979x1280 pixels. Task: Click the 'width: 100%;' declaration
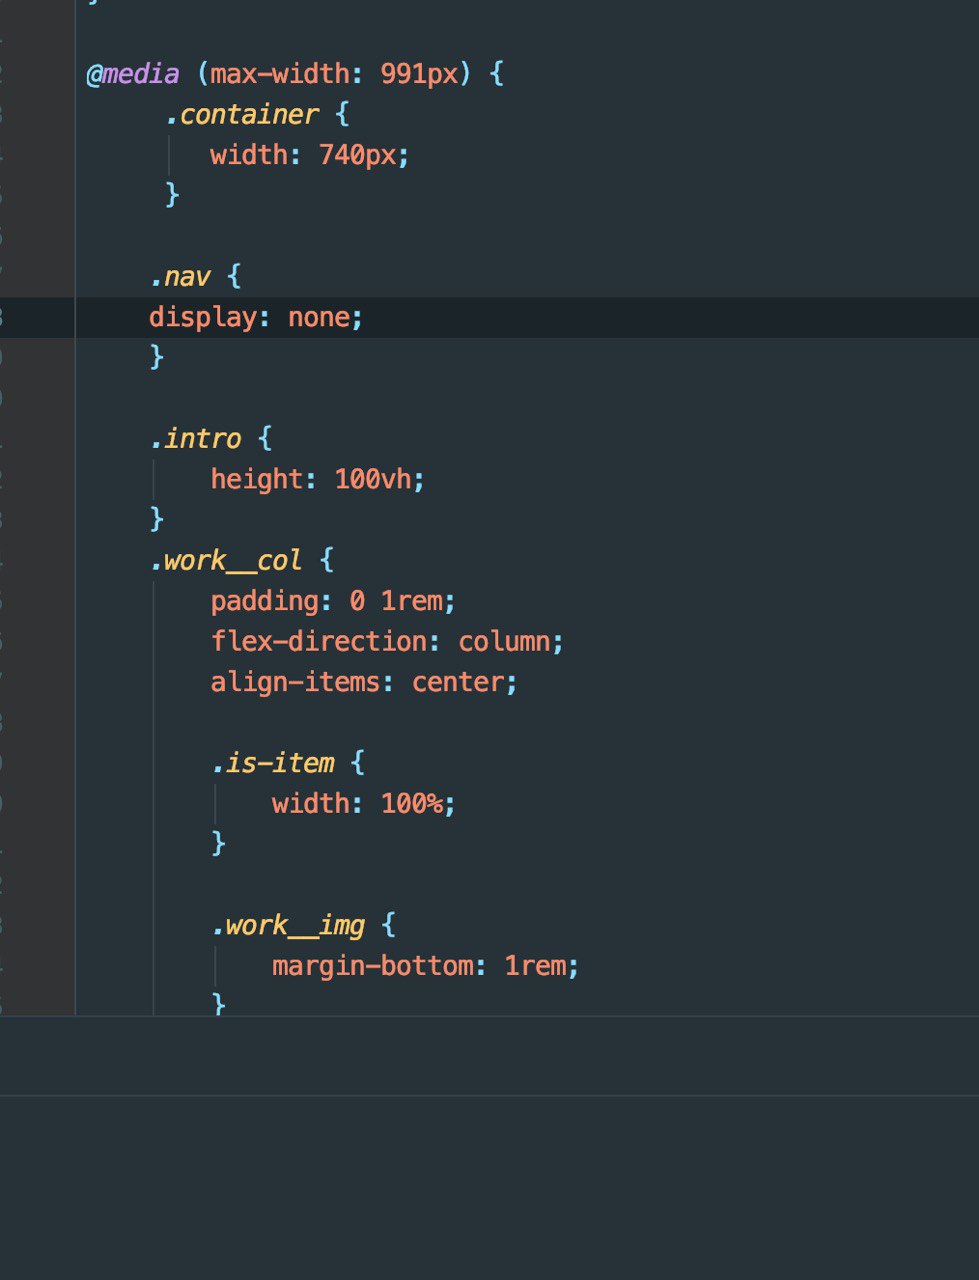click(364, 803)
